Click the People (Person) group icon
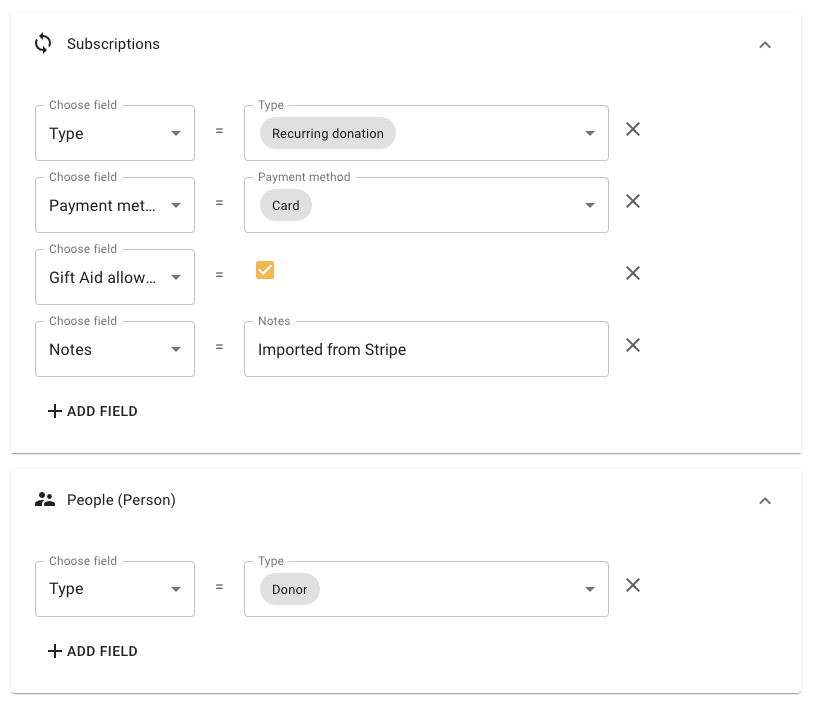Screen dimensions: 814x704 [45, 499]
